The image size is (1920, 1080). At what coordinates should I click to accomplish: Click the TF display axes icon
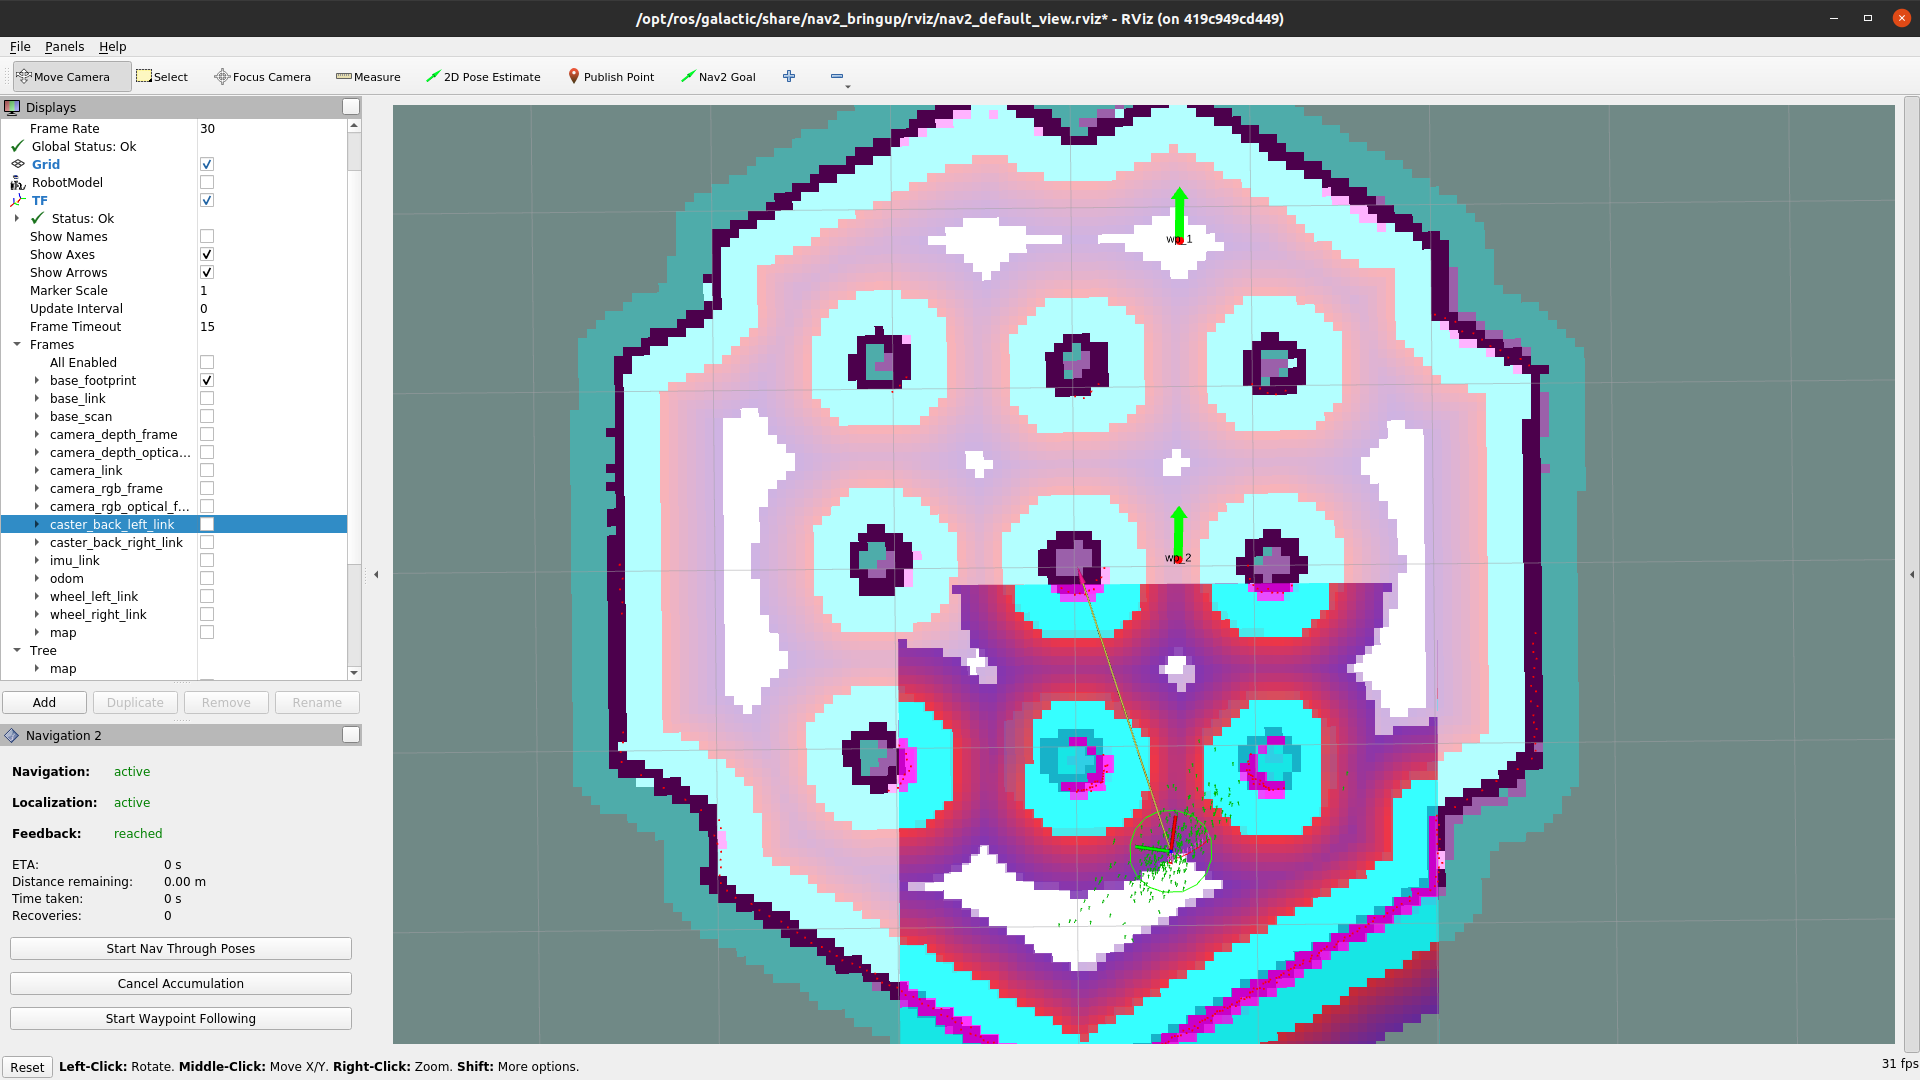pyautogui.click(x=18, y=200)
